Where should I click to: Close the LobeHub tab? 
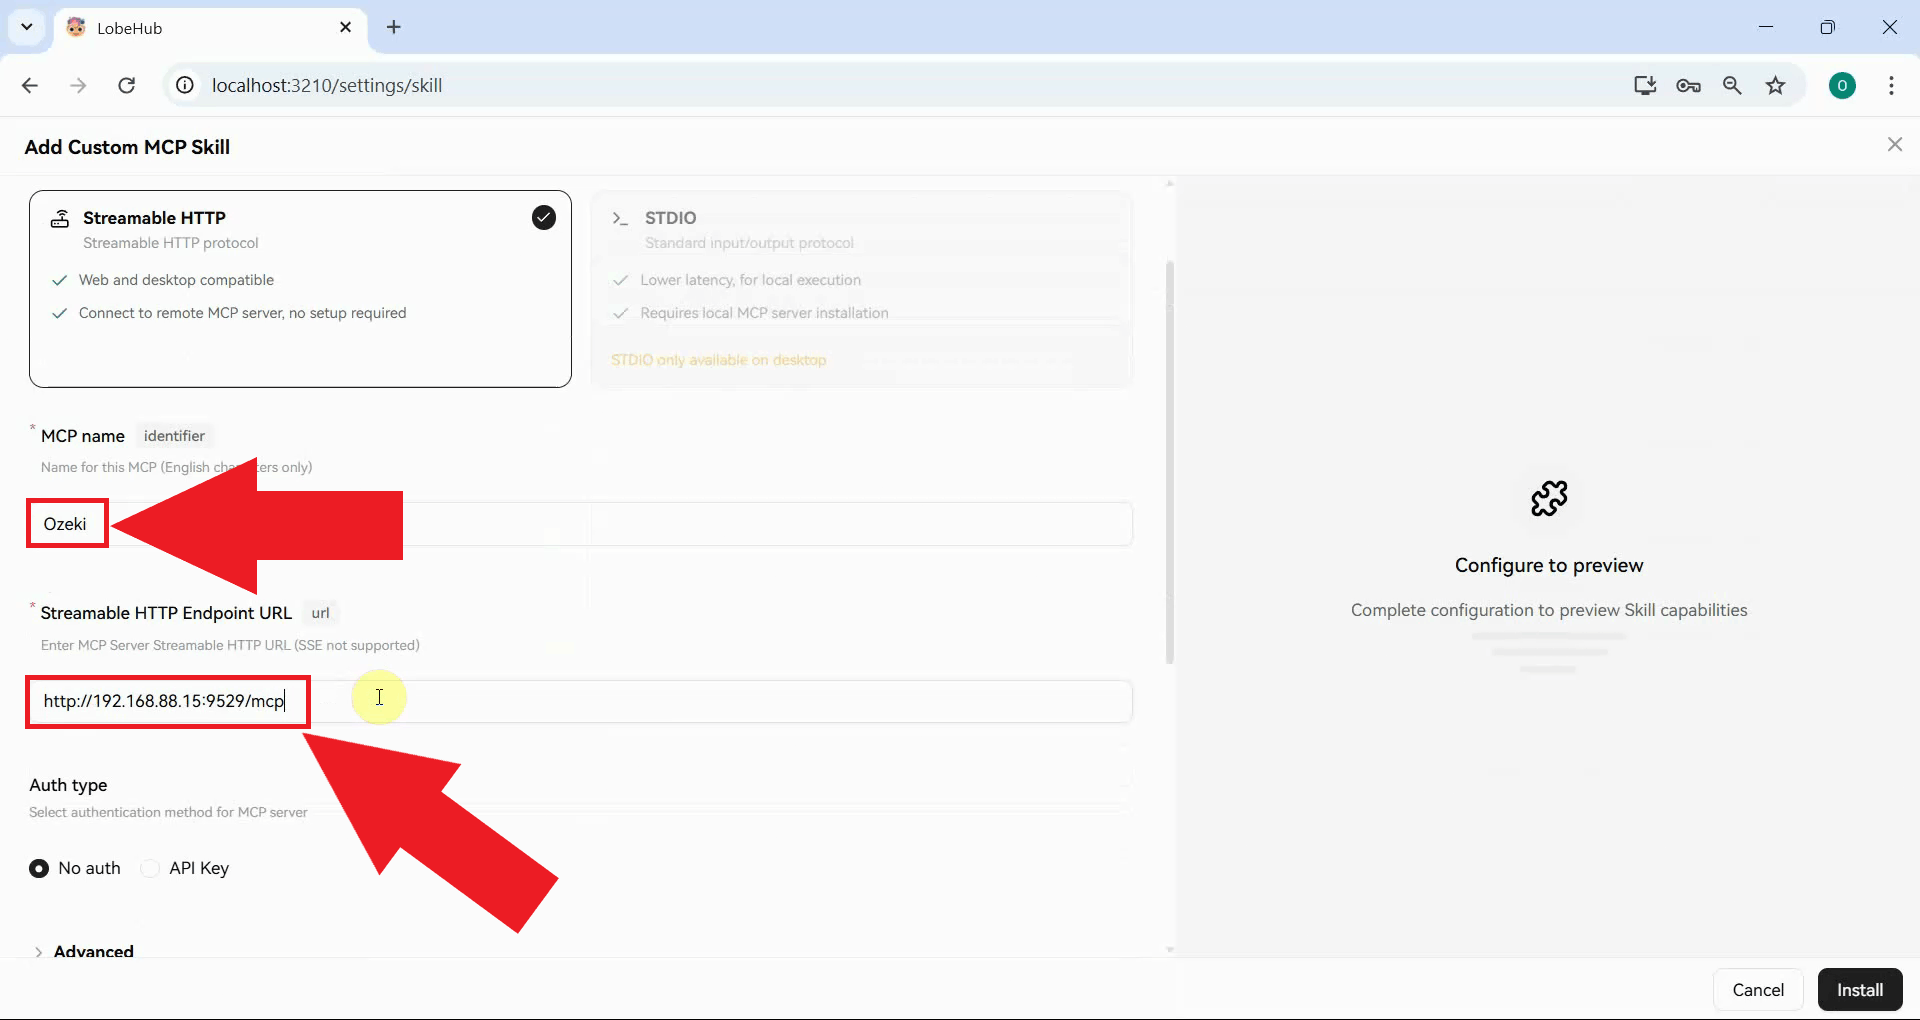[x=346, y=27]
